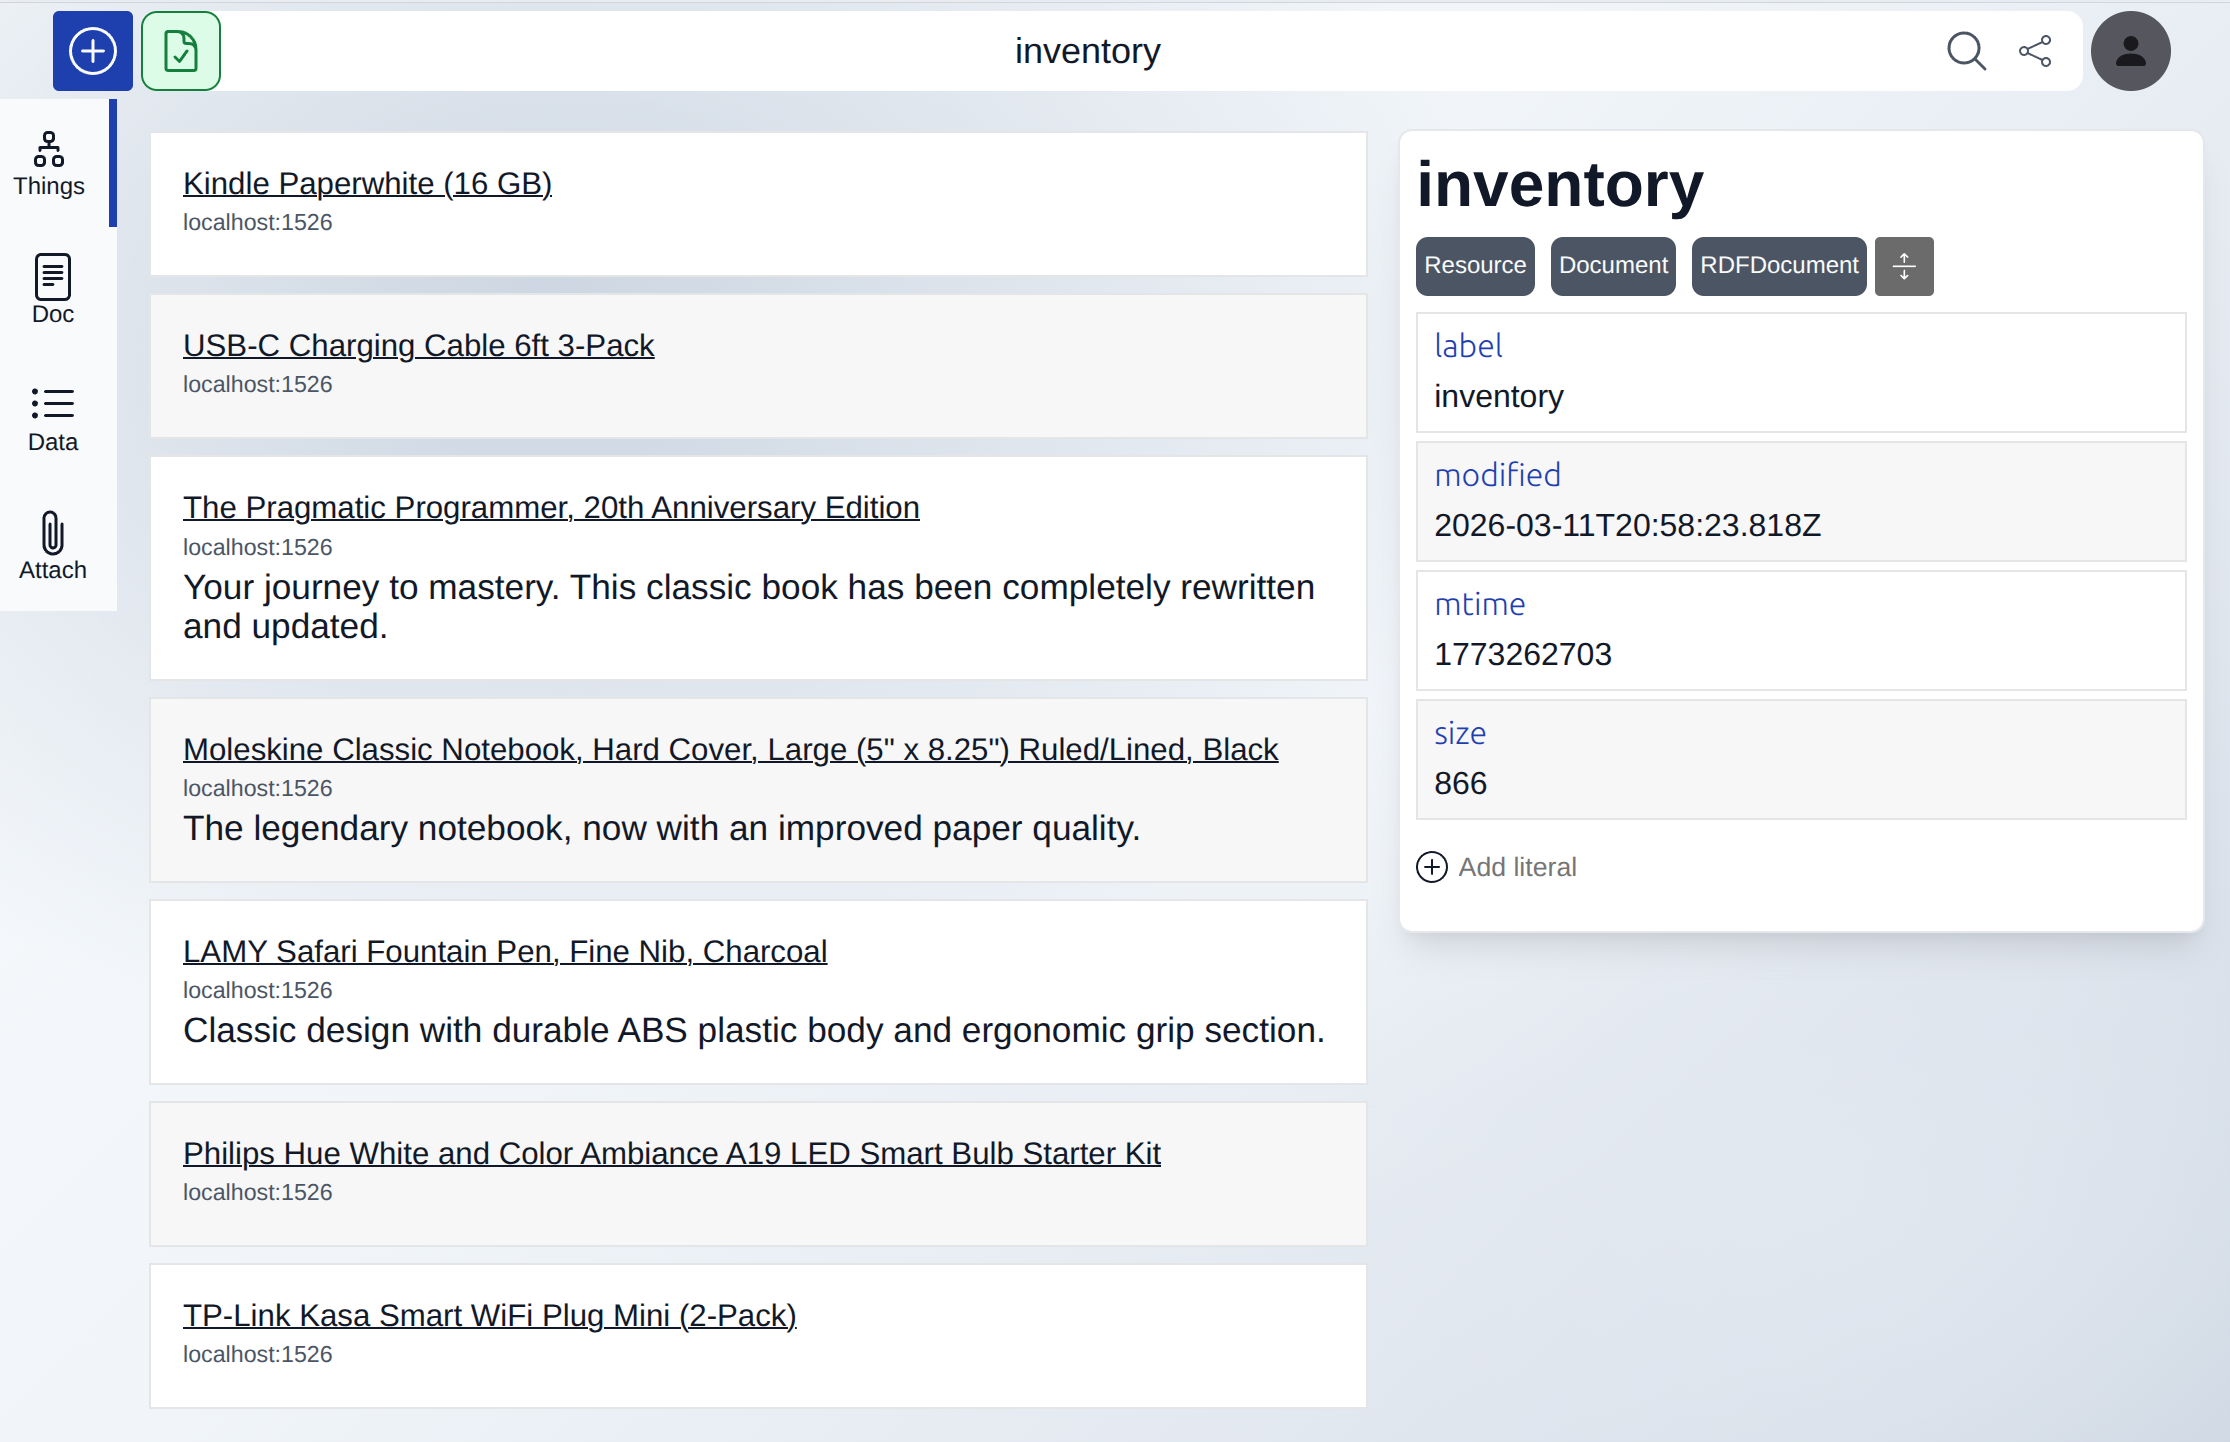Click the size property name

coord(1460,733)
